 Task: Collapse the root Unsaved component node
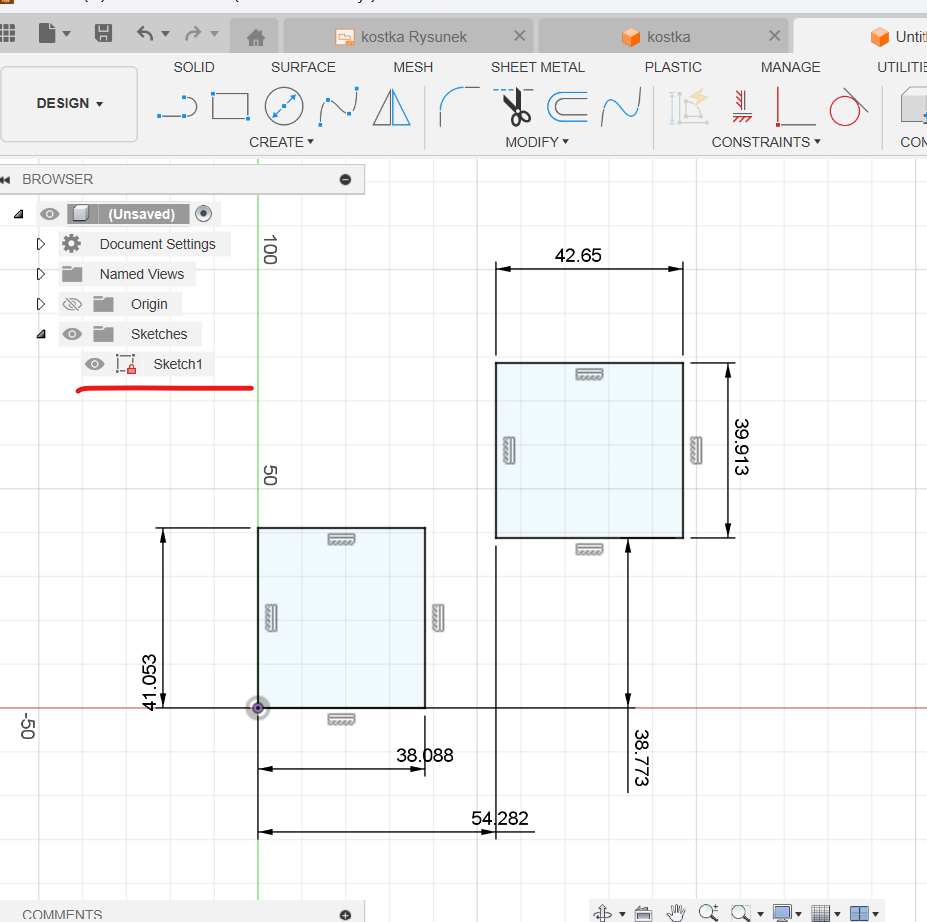point(18,214)
